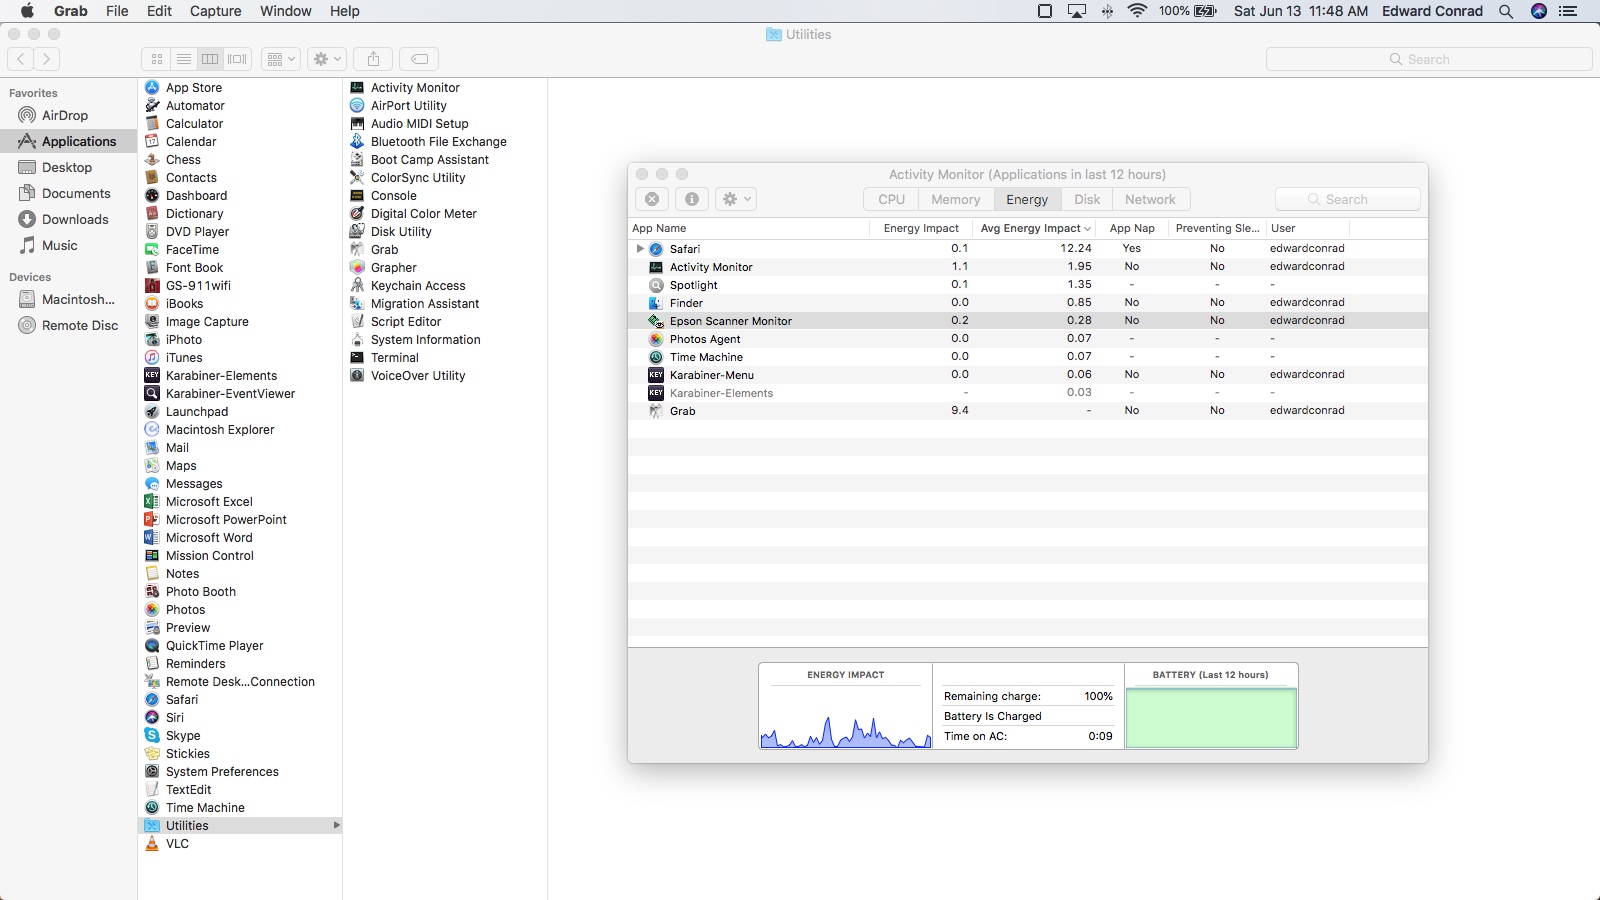Select the Chess application icon
Viewport: 1600px width, 900px height.
point(152,159)
